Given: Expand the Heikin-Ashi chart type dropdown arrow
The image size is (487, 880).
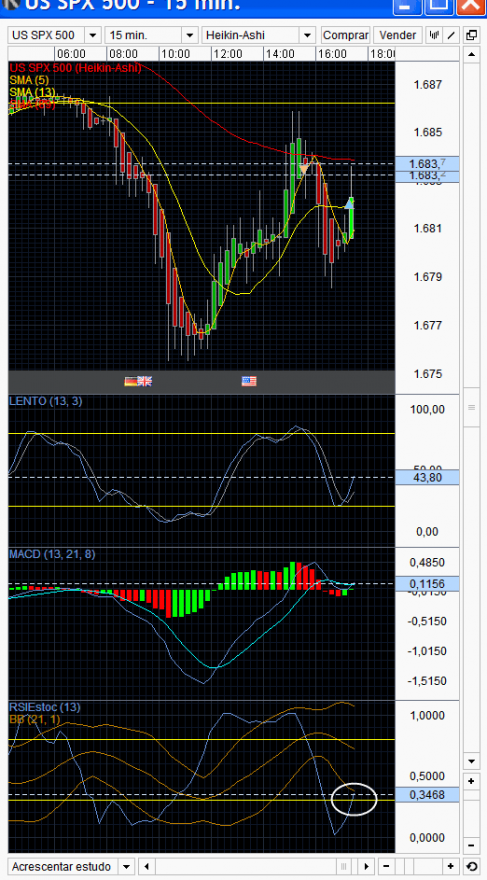Looking at the screenshot, I should click(x=307, y=35).
